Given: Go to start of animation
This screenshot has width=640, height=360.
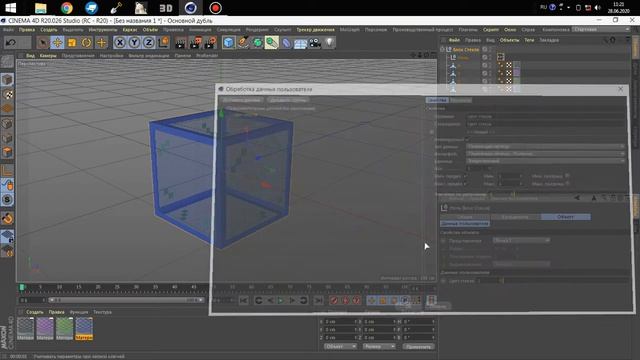Looking at the screenshot, I should (x=243, y=301).
